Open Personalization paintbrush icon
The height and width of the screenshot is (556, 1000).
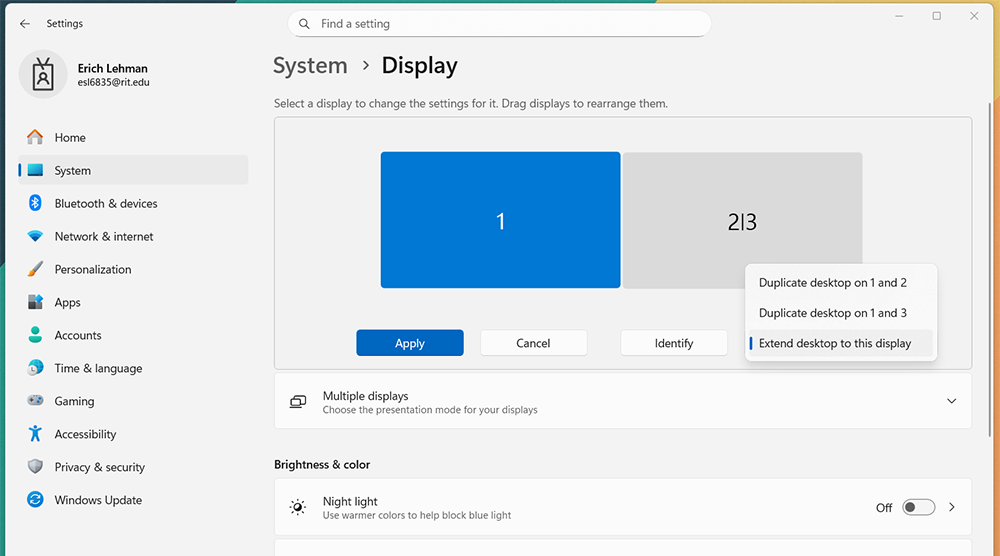pyautogui.click(x=36, y=270)
